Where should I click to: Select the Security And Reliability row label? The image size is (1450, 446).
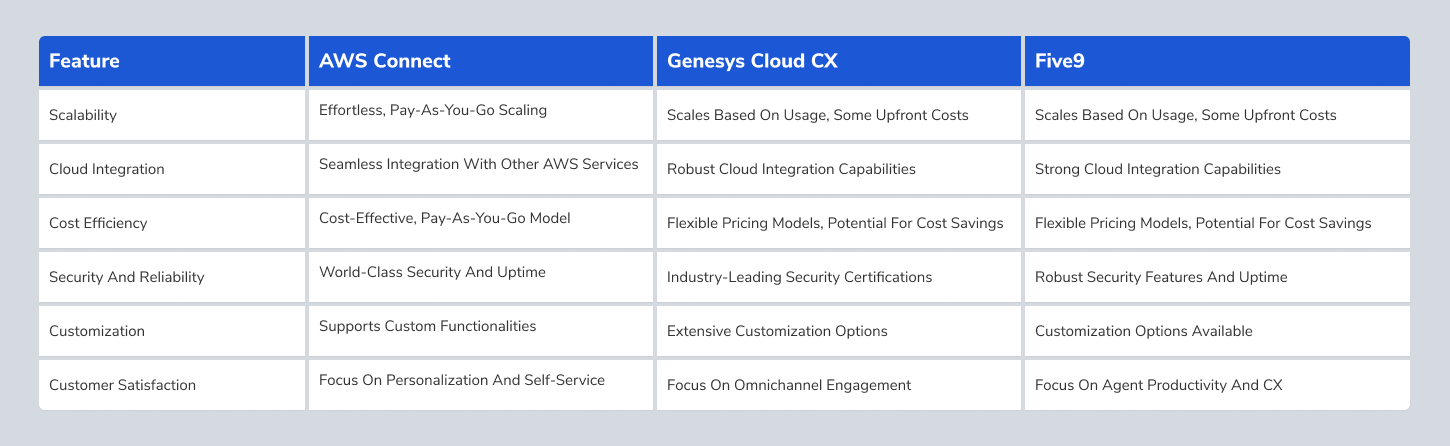[x=126, y=277]
